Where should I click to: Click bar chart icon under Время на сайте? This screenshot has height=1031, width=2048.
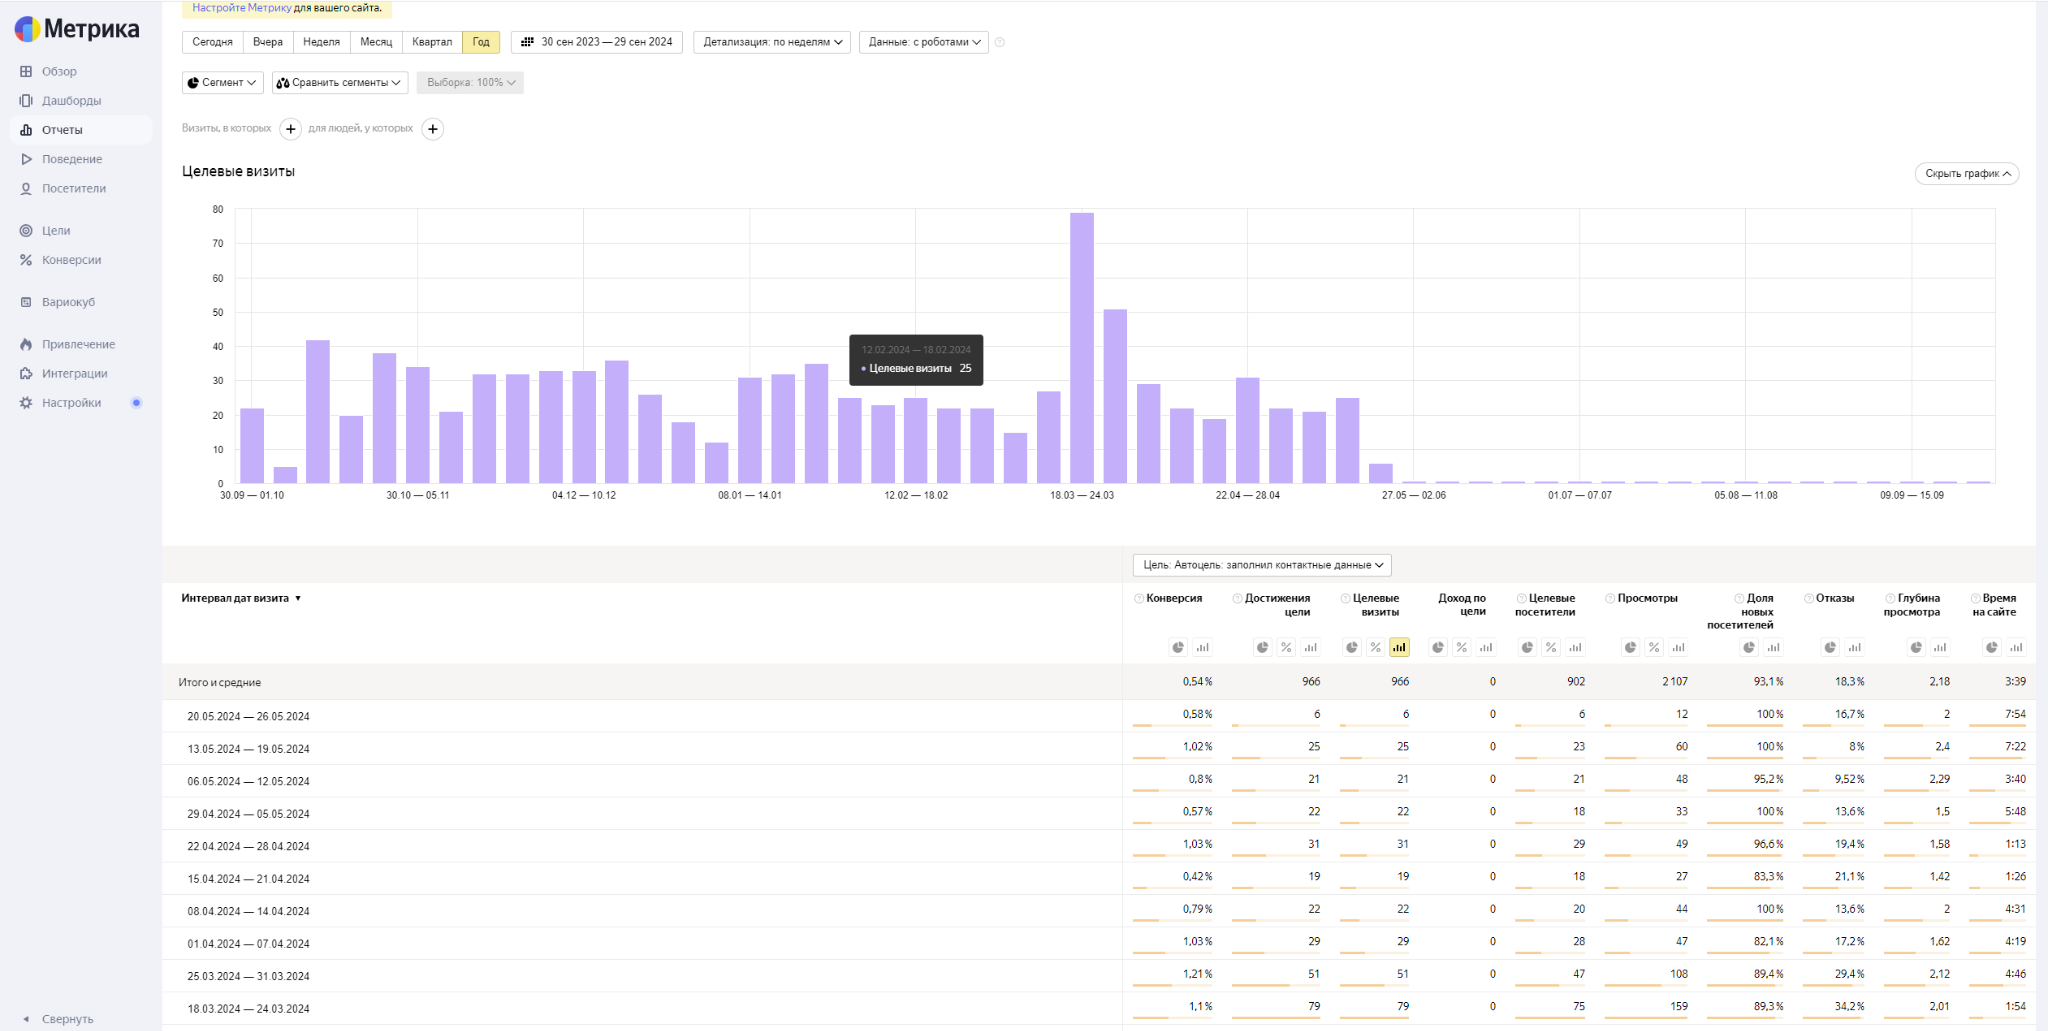point(2016,648)
